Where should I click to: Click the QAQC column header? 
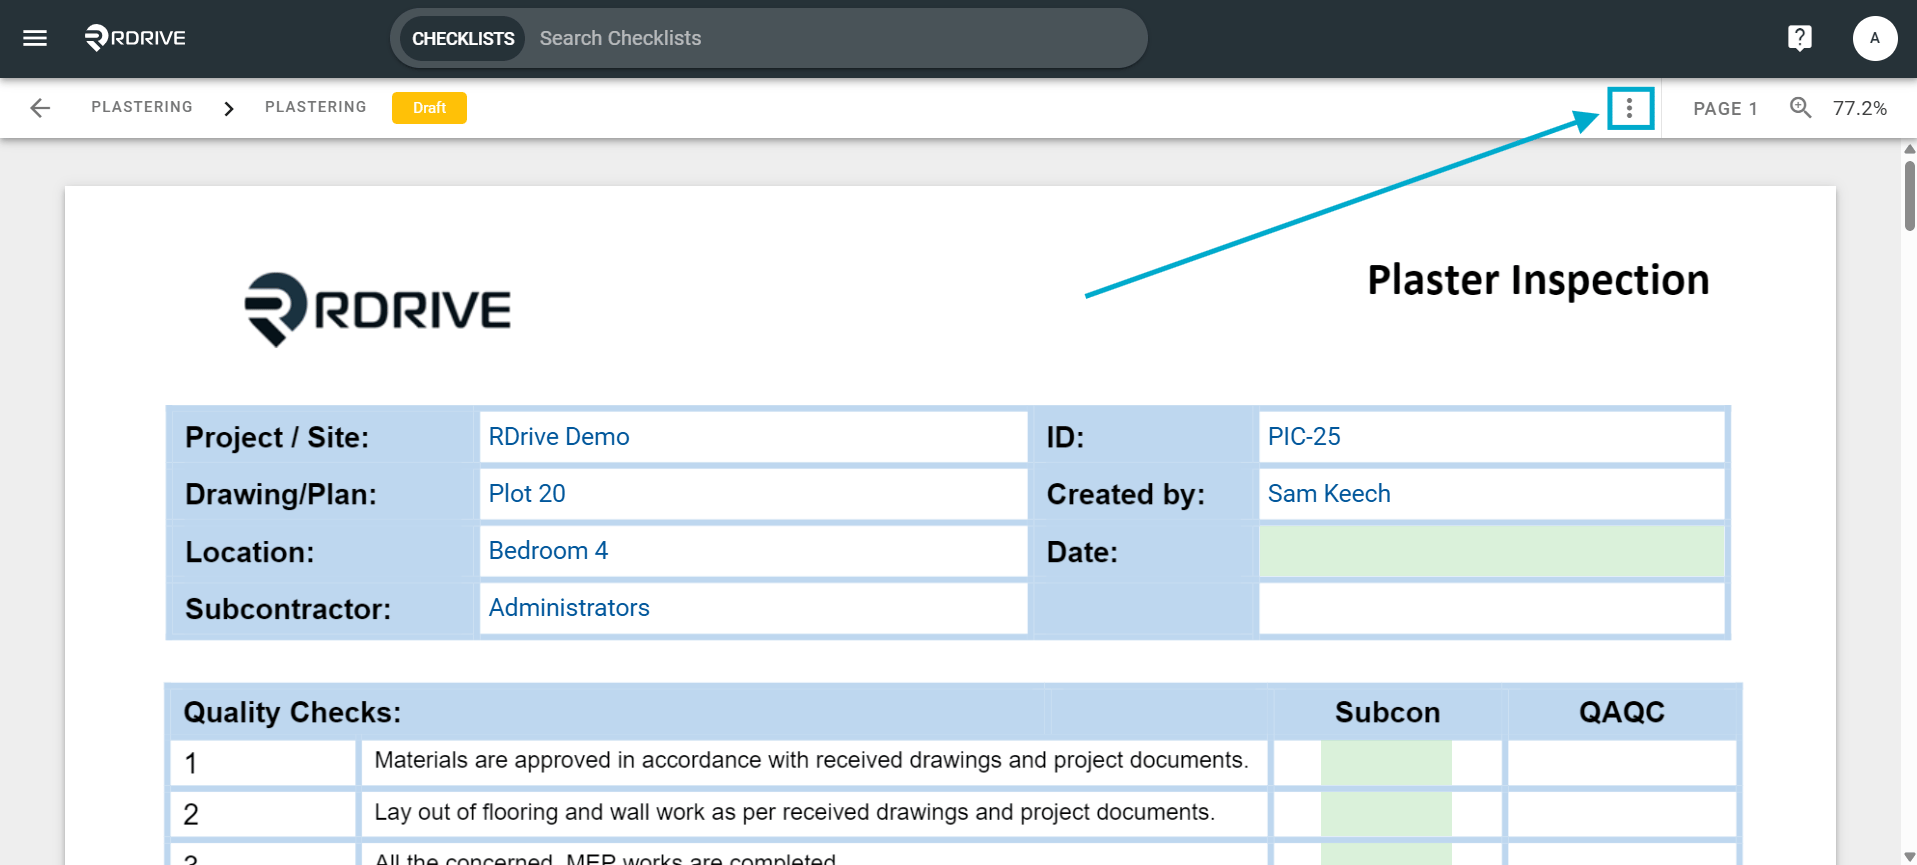[1622, 712]
